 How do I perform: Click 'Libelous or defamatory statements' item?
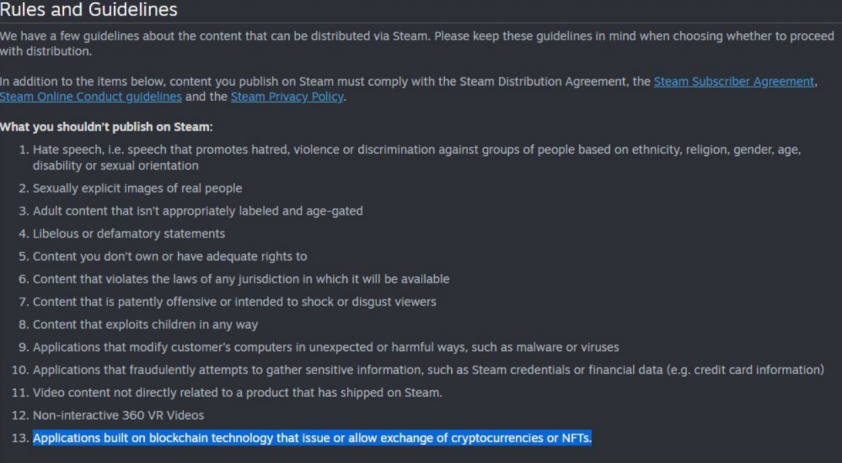coord(129,234)
